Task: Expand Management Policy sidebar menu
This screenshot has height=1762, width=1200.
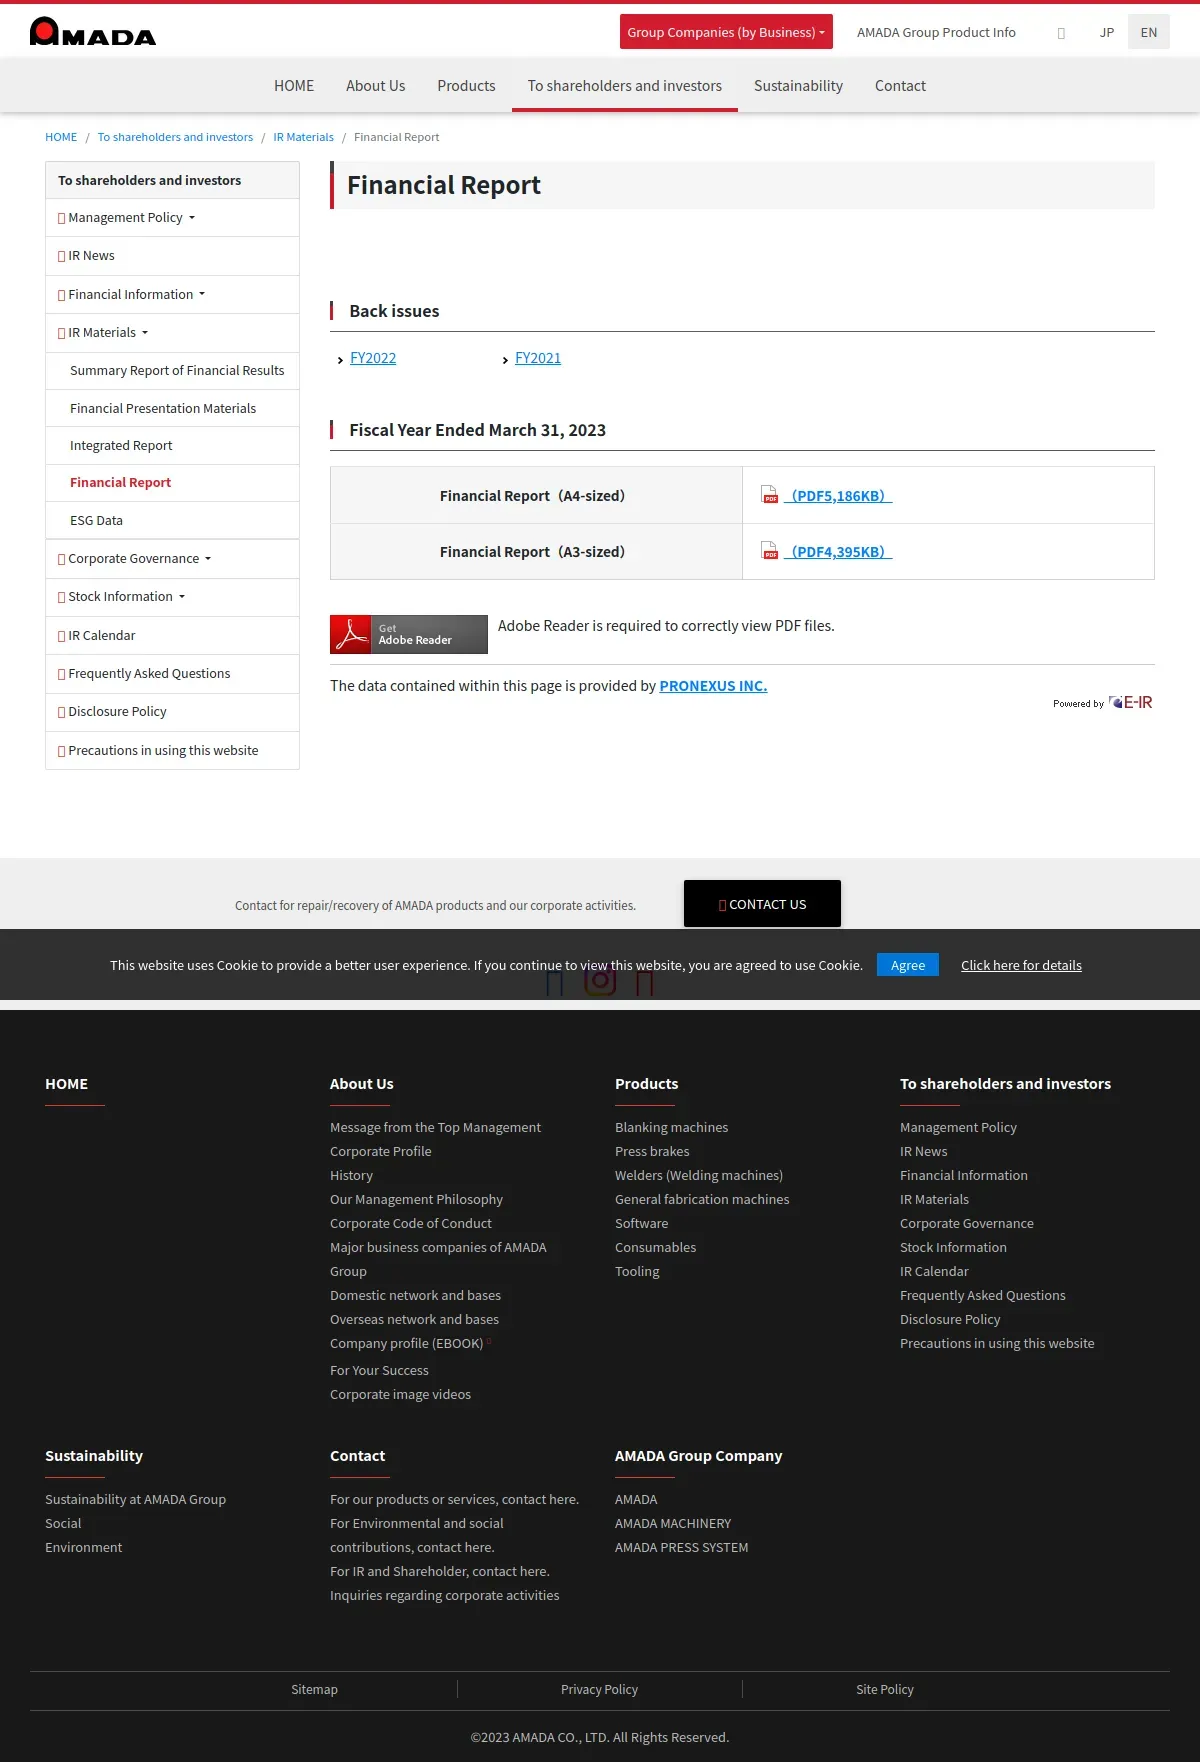Action: pos(172,218)
